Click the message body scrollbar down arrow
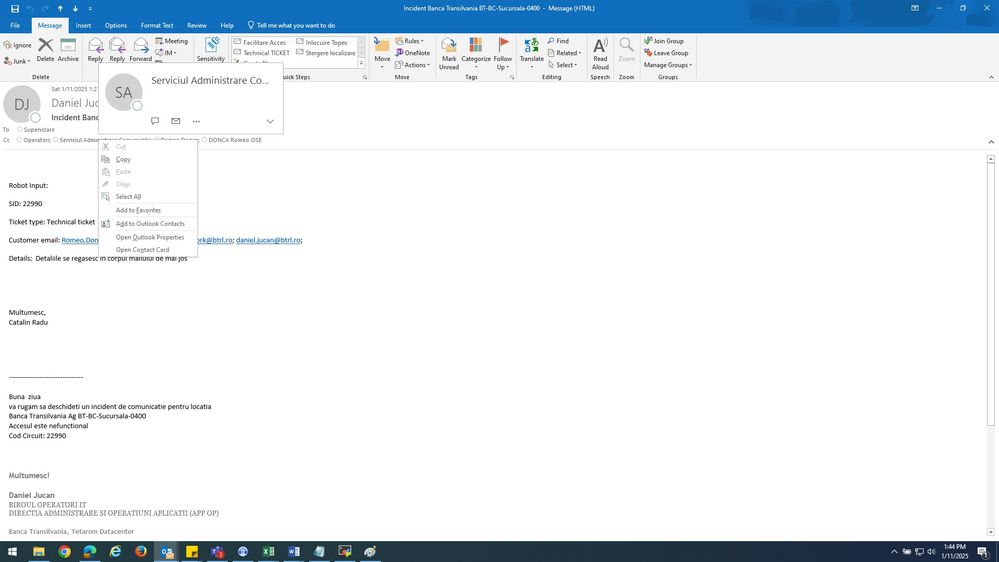 pos(991,532)
